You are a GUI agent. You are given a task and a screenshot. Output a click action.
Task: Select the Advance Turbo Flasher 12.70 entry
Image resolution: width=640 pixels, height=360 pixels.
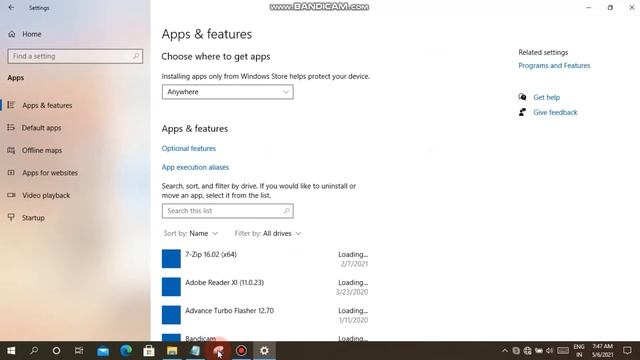(x=265, y=315)
